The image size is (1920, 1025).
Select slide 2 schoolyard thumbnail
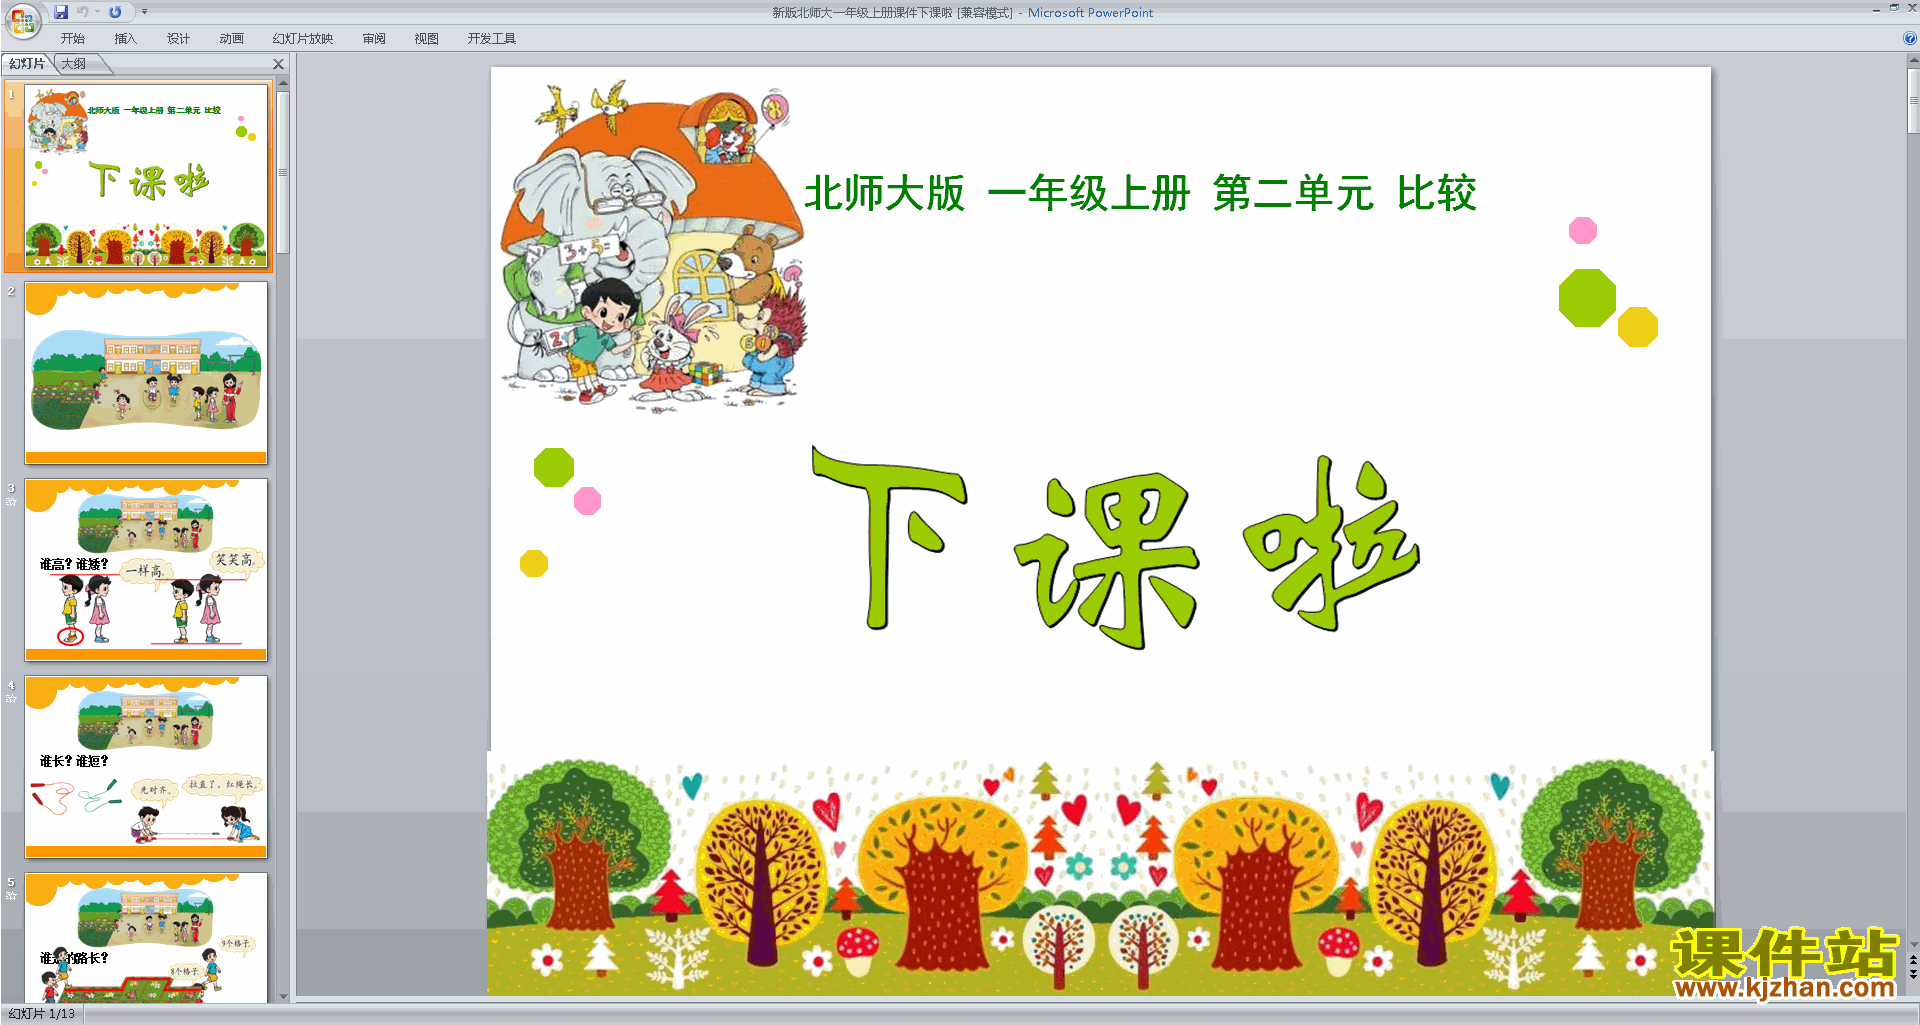coord(146,373)
